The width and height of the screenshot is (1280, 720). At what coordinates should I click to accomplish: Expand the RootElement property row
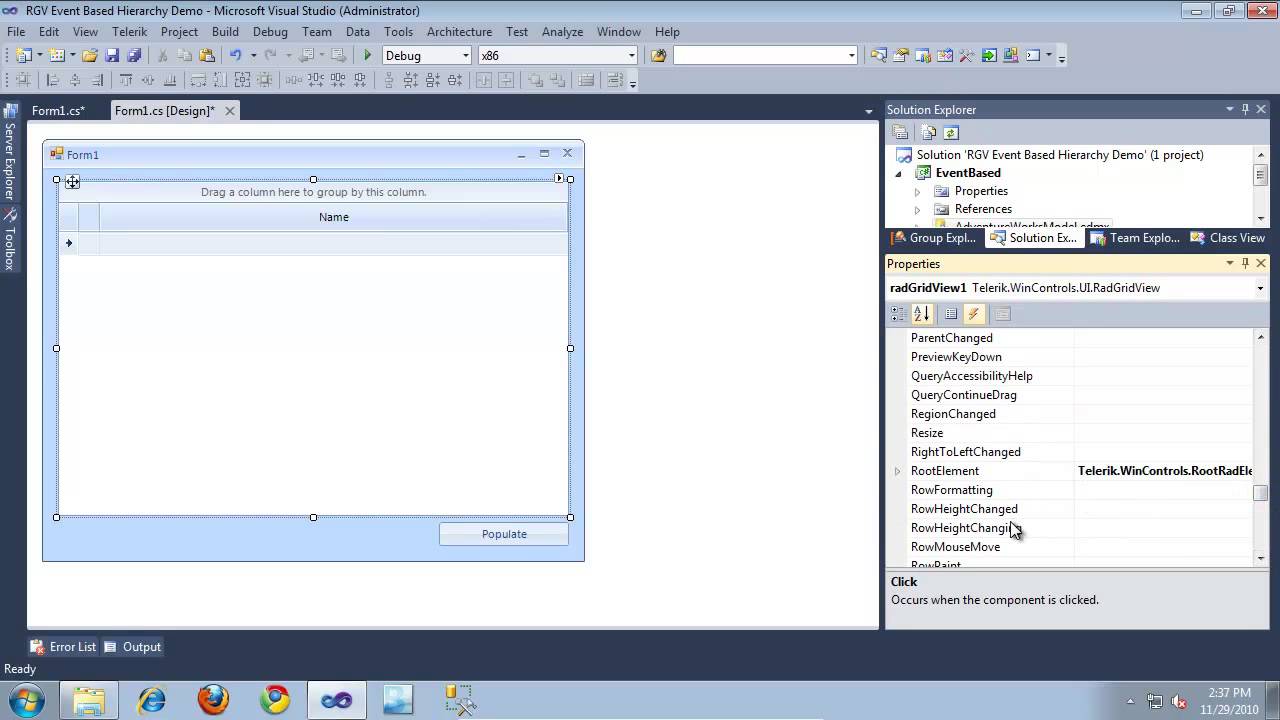(897, 471)
